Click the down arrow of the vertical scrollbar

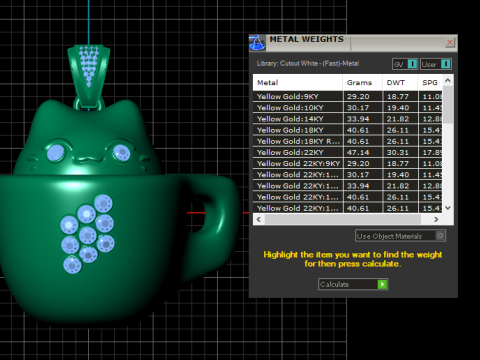click(448, 208)
